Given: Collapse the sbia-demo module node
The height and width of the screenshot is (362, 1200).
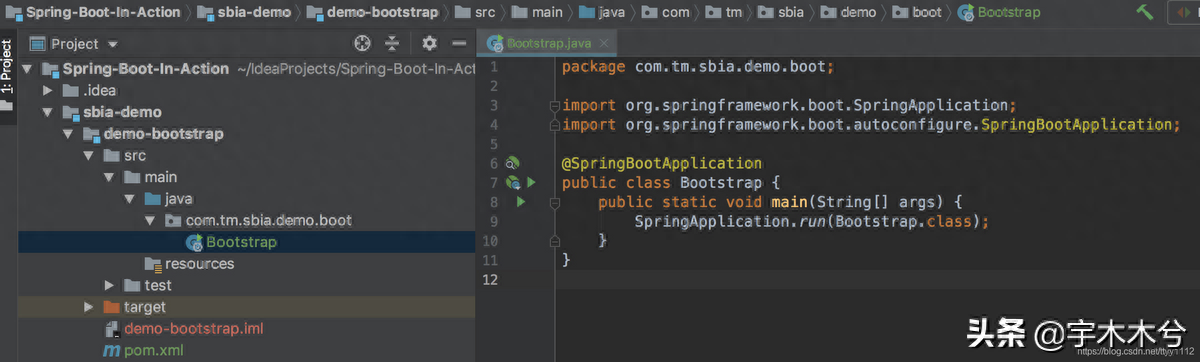Looking at the screenshot, I should click(47, 112).
